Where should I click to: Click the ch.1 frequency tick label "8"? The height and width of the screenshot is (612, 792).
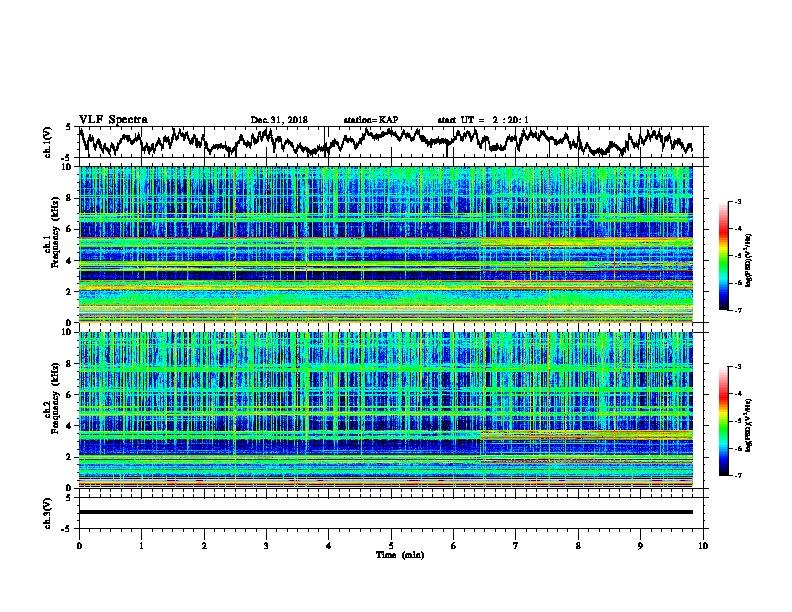pos(70,198)
